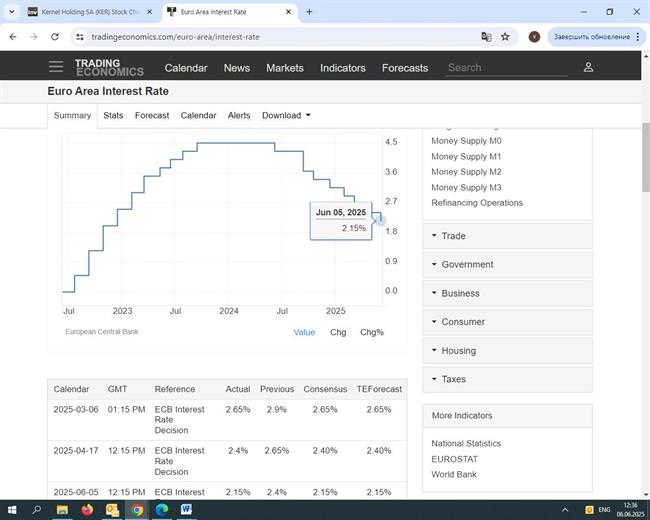Close the Euro Area Interest Rate tab
The width and height of the screenshot is (650, 520).
(x=288, y=12)
